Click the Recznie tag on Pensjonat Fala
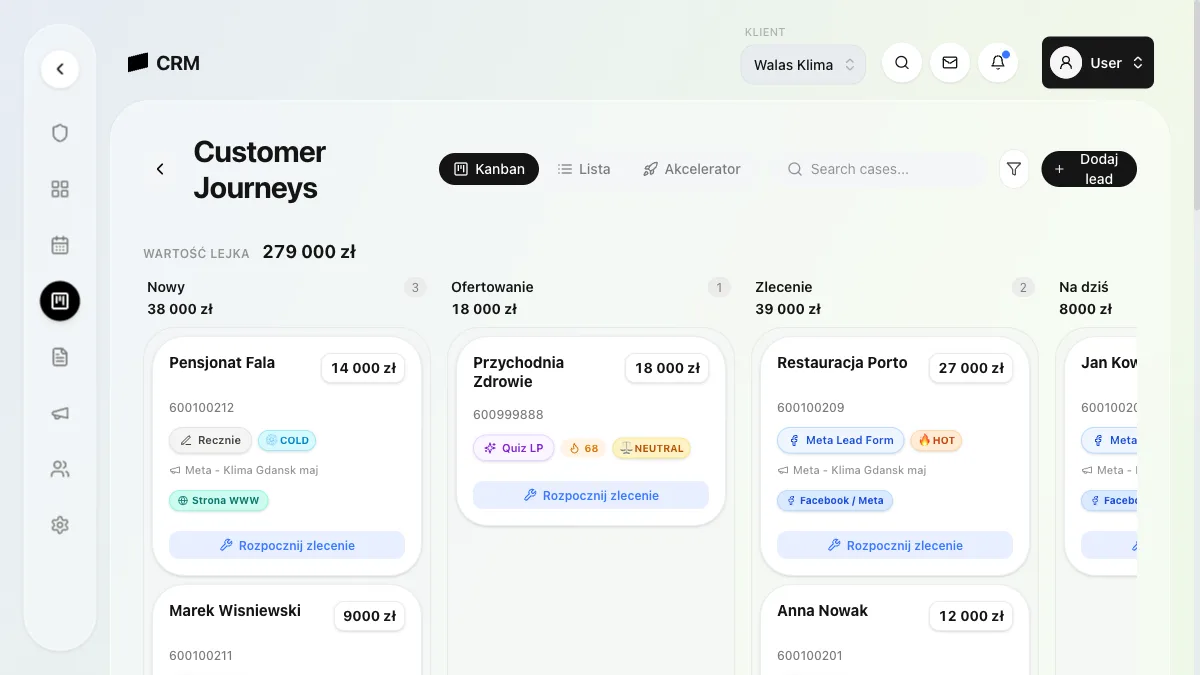1200x675 pixels. [x=210, y=440]
